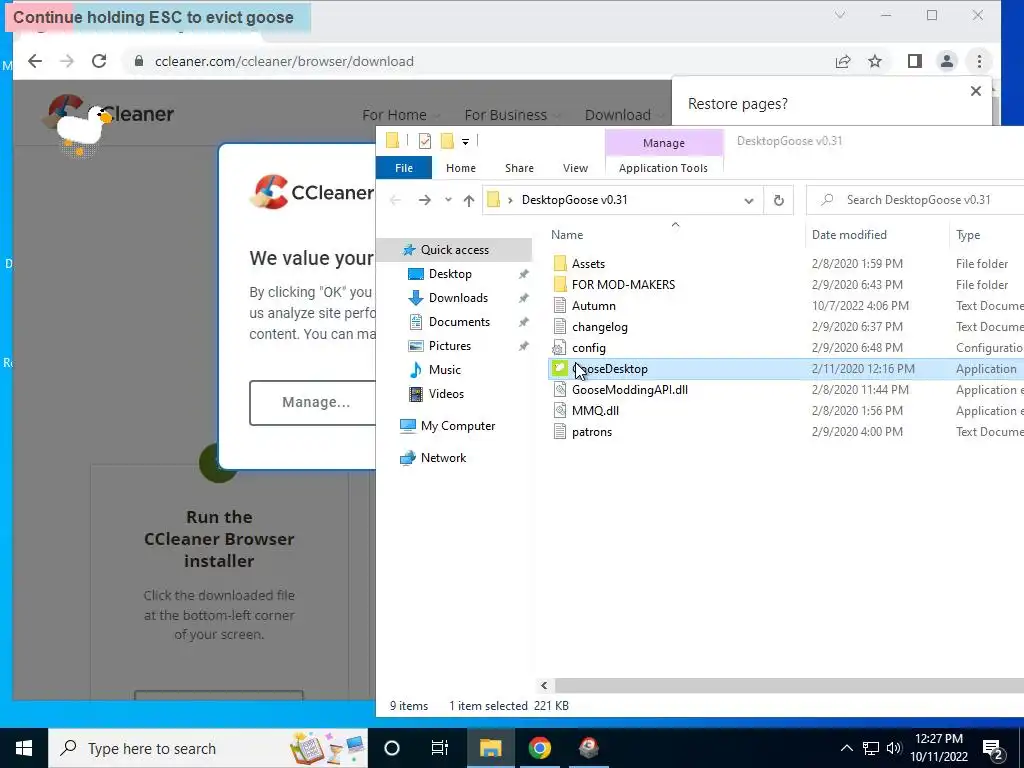
Task: Click the Properties quick access toolbar icon
Action: coord(424,141)
